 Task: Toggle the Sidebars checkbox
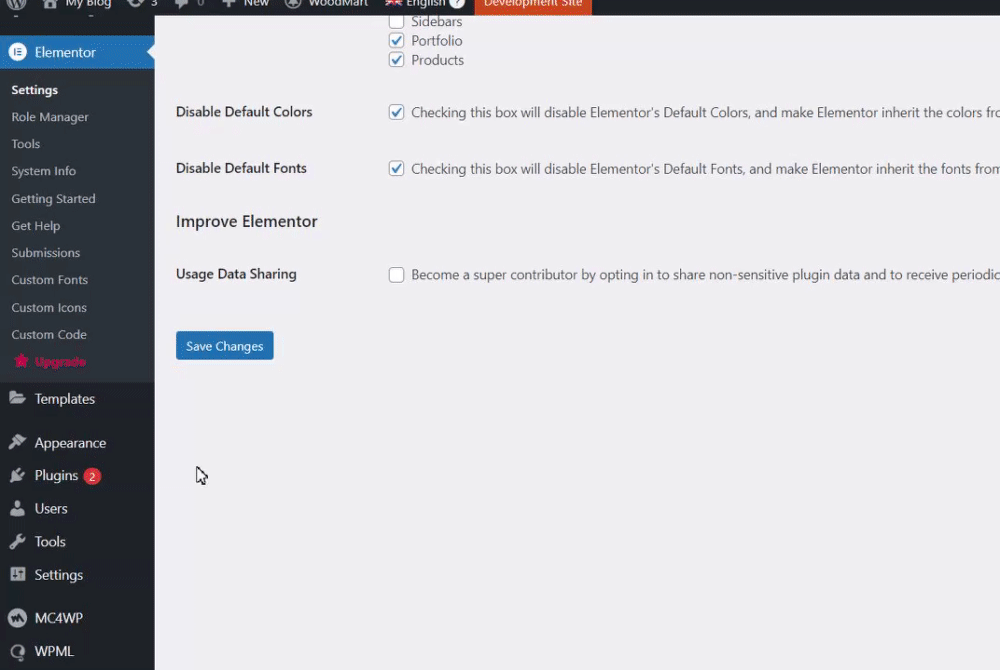click(x=396, y=22)
